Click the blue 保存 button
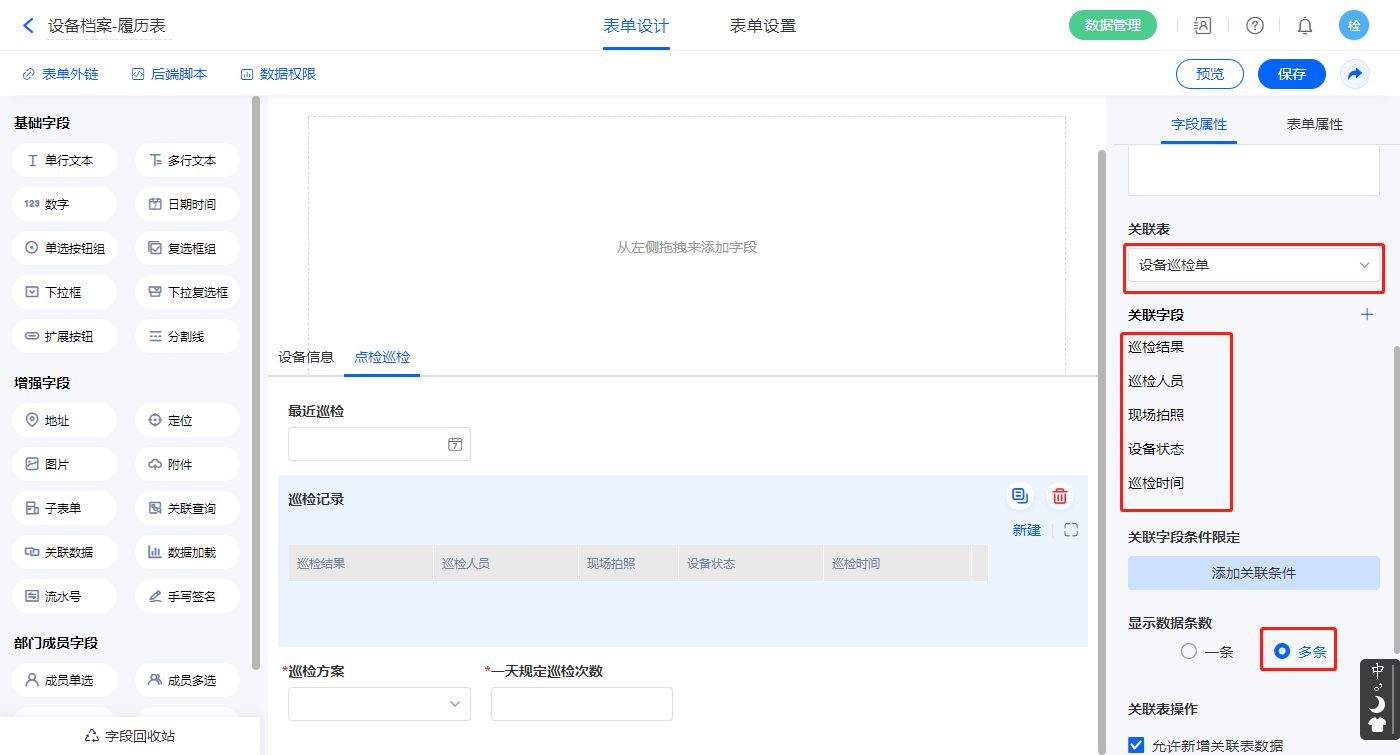 (1291, 74)
